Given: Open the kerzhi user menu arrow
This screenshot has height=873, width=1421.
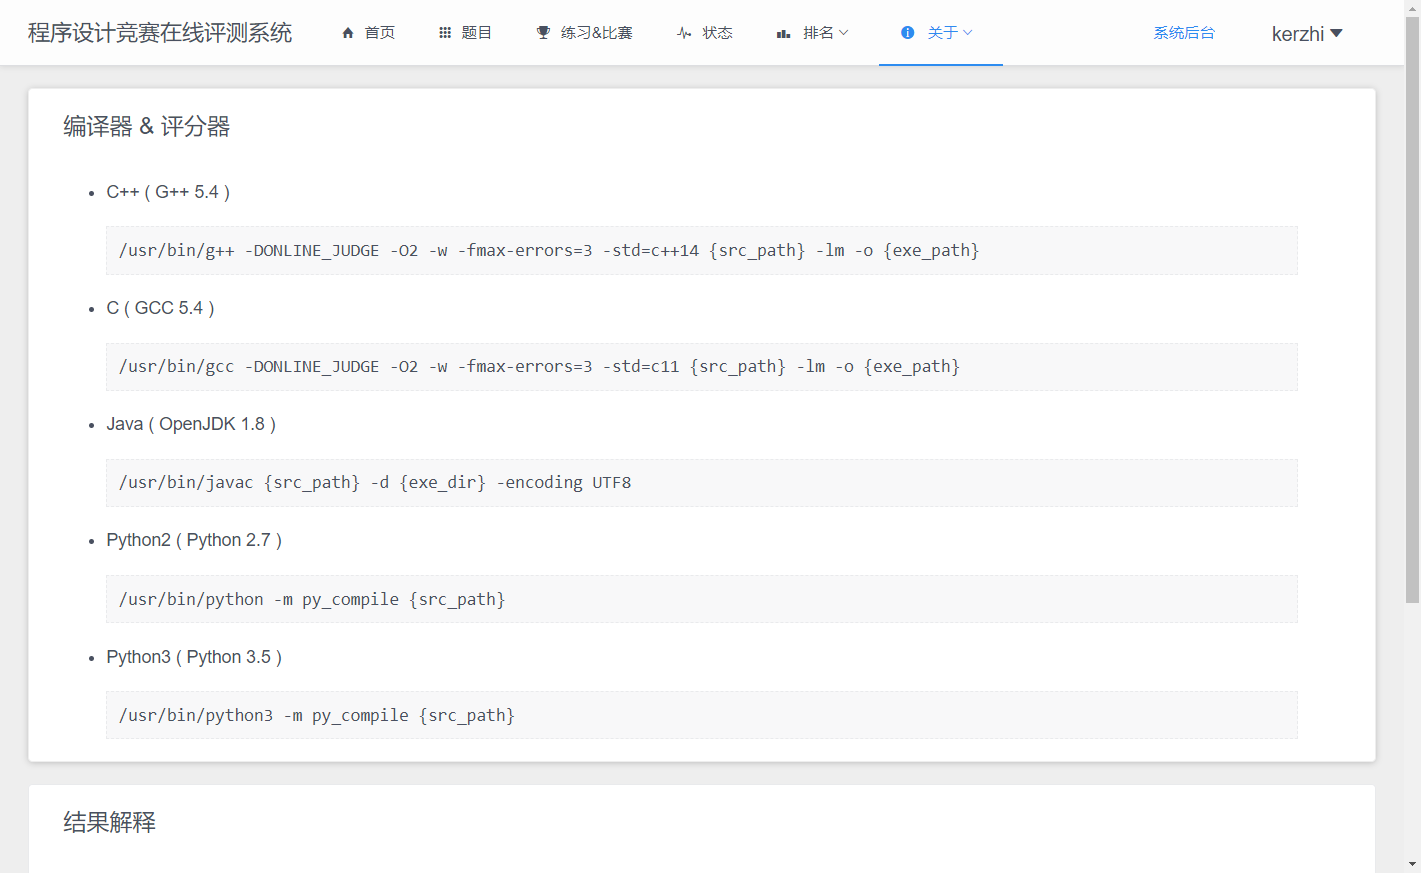Looking at the screenshot, I should (1336, 33).
